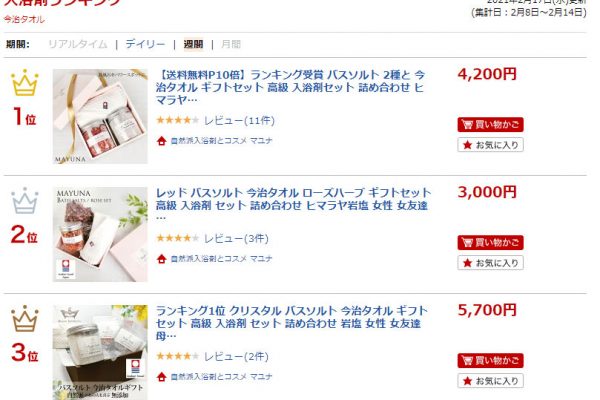Add the rank 1 item to お気に入り

click(x=490, y=145)
